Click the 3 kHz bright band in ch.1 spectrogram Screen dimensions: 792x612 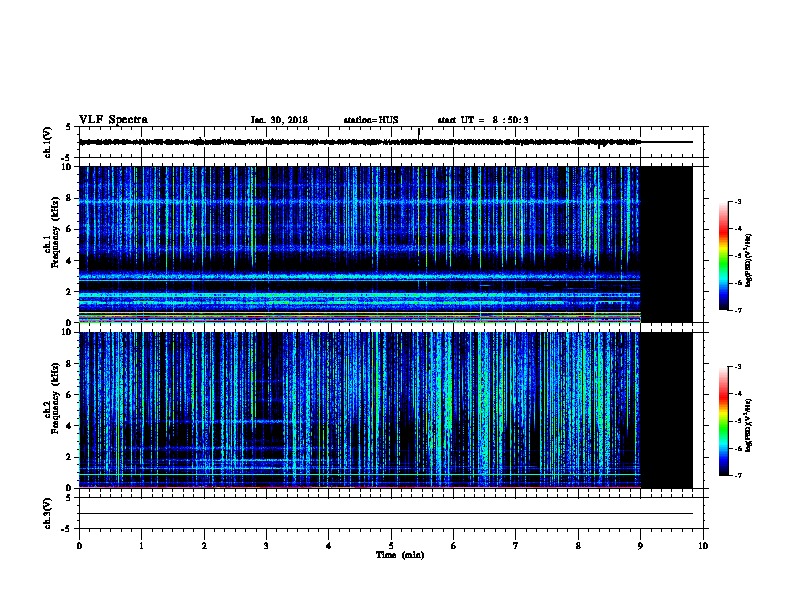(359, 276)
